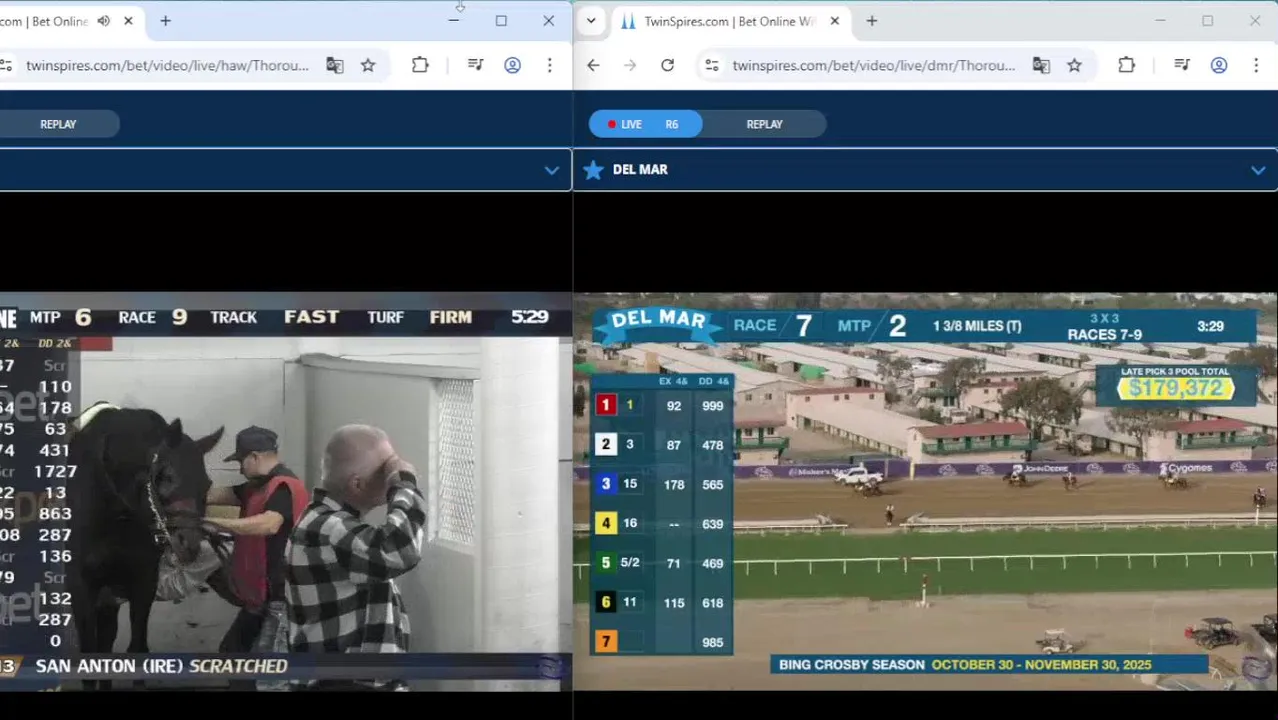Image resolution: width=1278 pixels, height=720 pixels.
Task: Open Chrome menu in left window
Action: point(549,65)
